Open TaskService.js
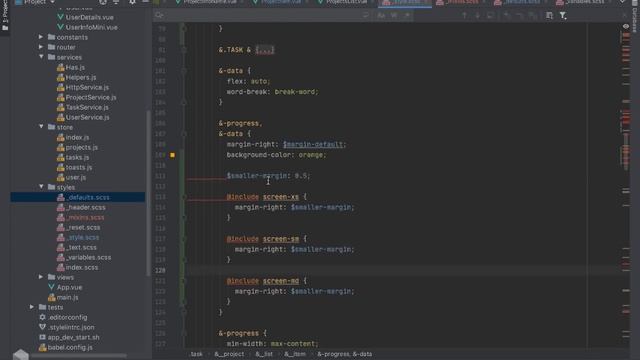This screenshot has height=360, width=640. (x=87, y=107)
